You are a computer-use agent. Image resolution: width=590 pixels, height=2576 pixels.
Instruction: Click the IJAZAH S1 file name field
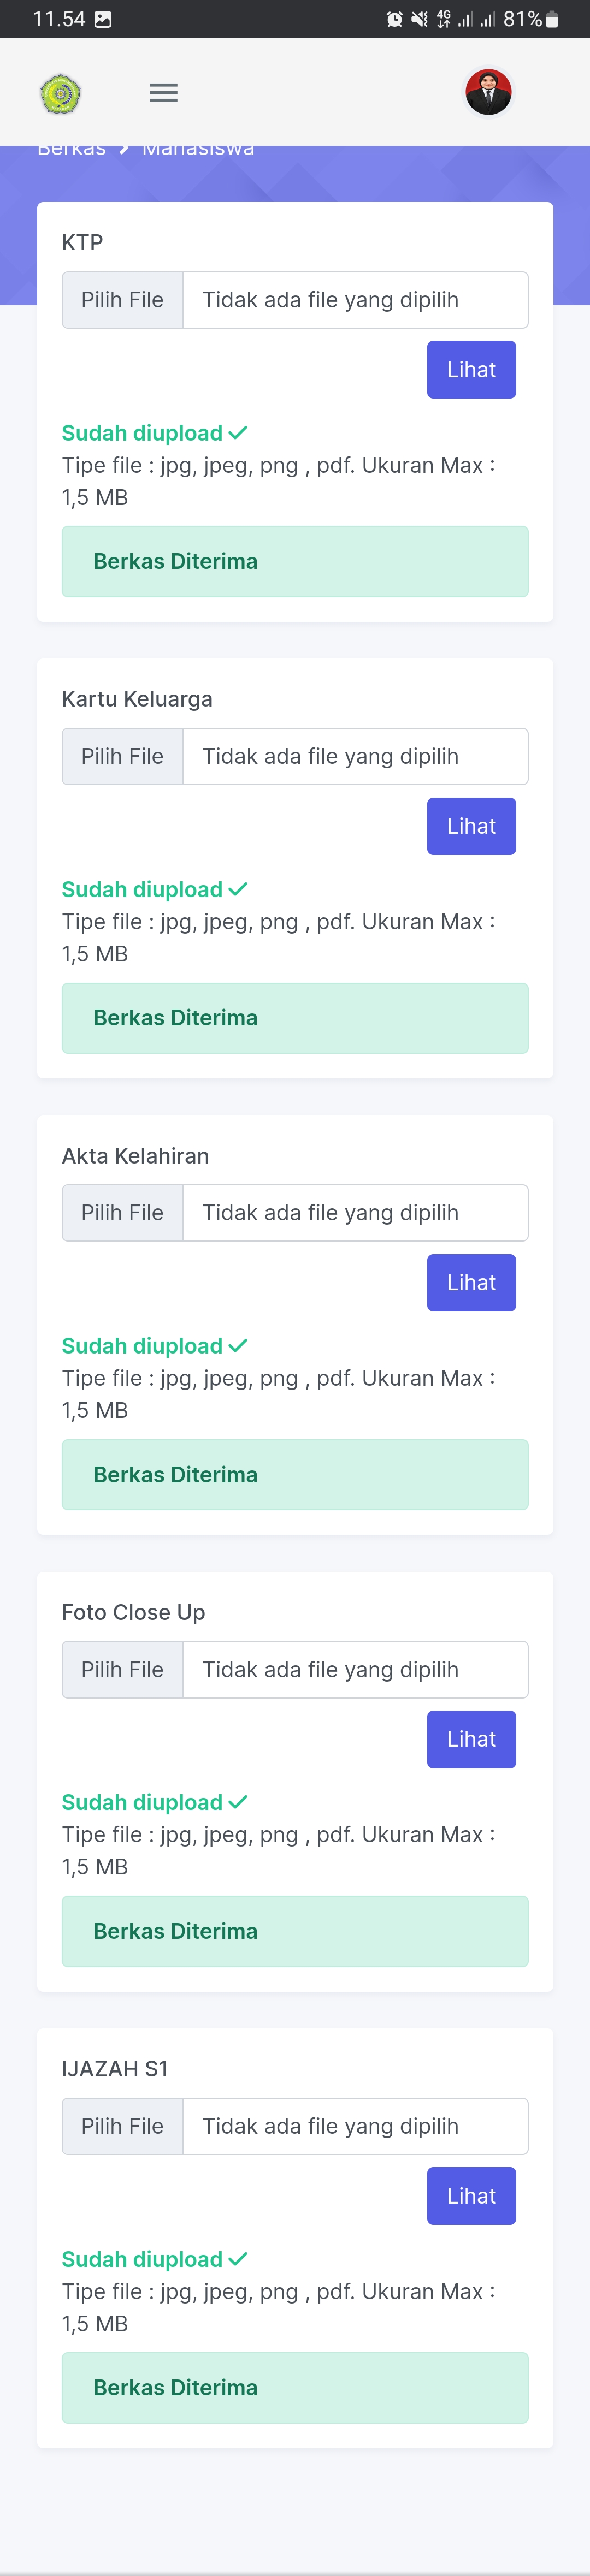[355, 2126]
